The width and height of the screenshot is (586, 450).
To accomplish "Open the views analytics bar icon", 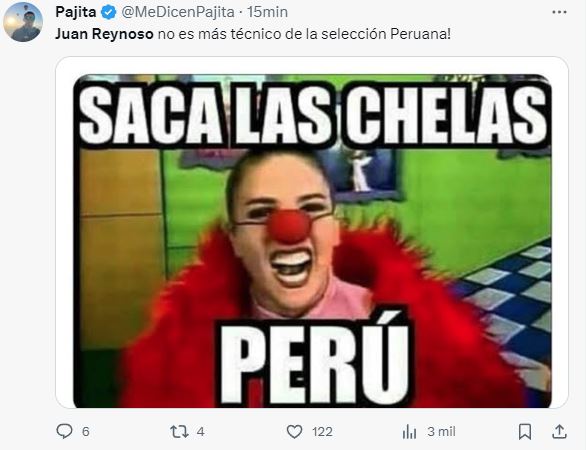I will [410, 432].
